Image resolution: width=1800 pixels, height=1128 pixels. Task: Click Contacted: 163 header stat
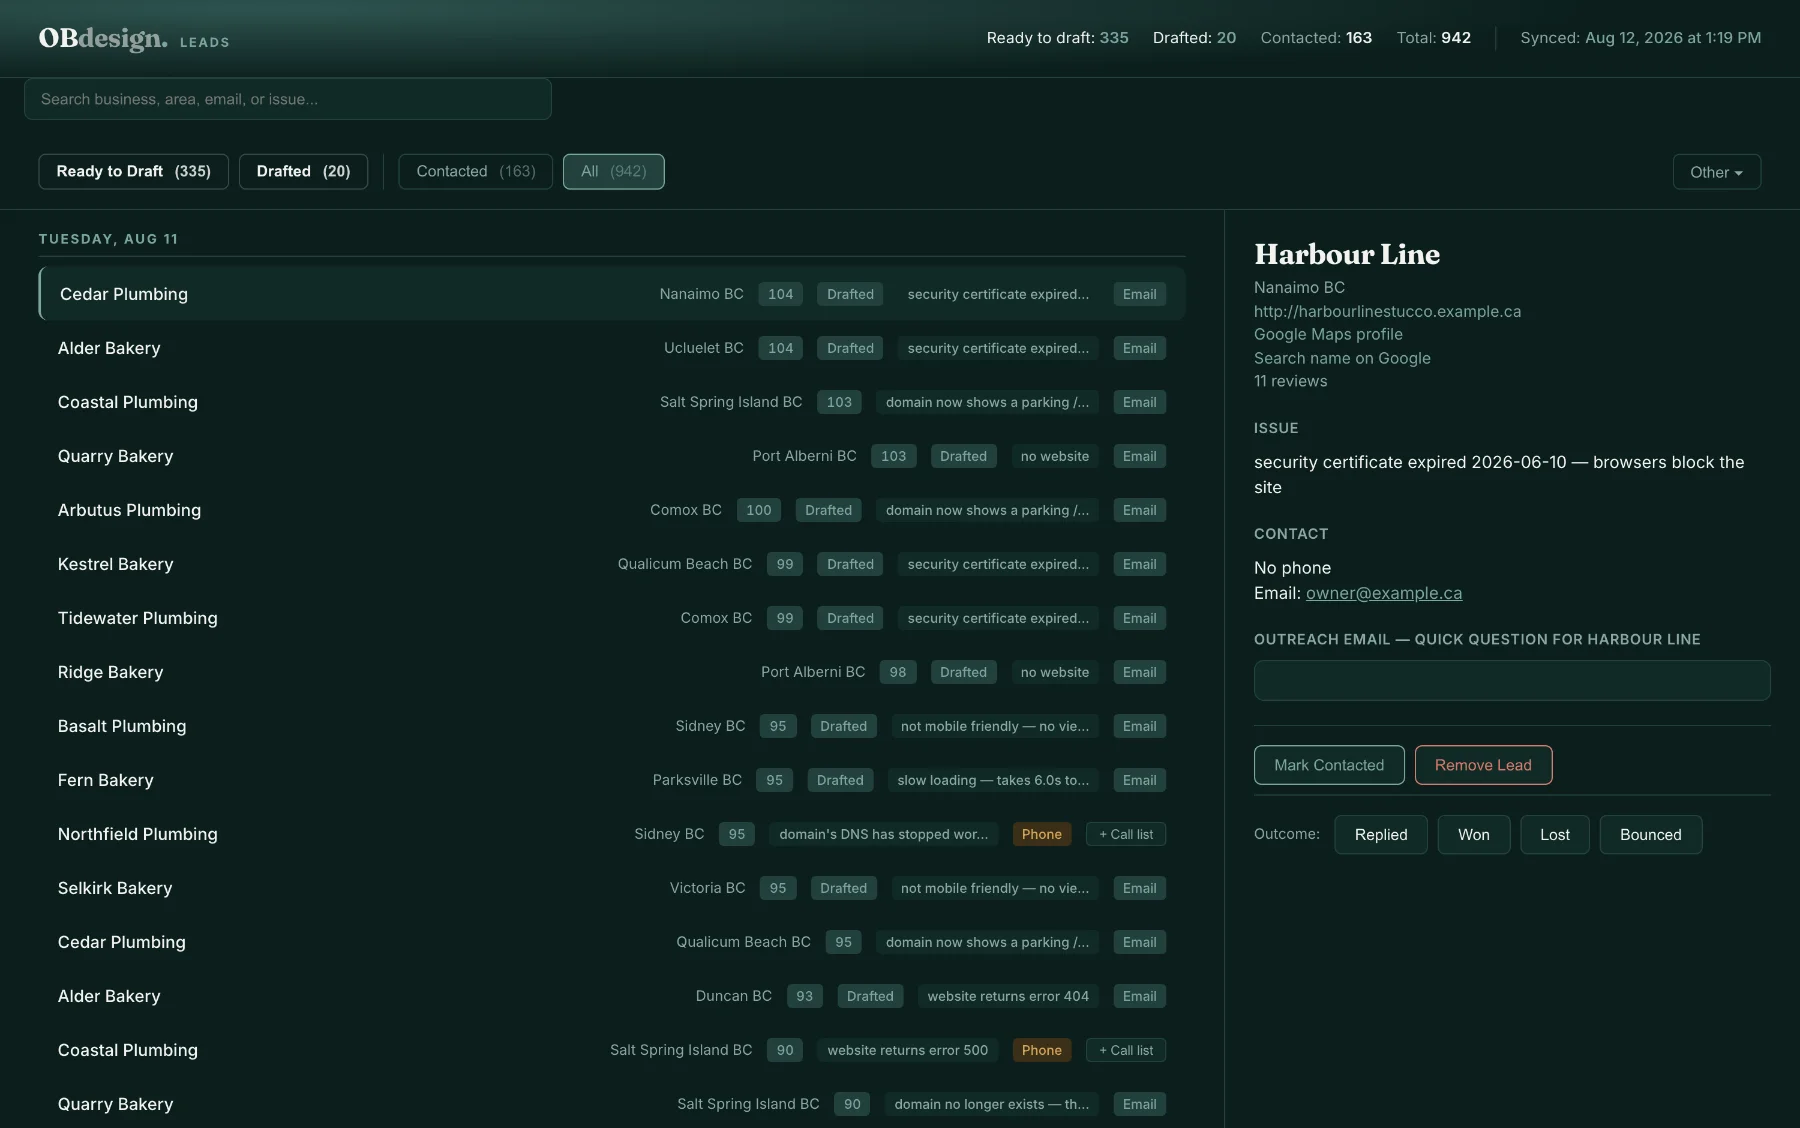(1316, 38)
